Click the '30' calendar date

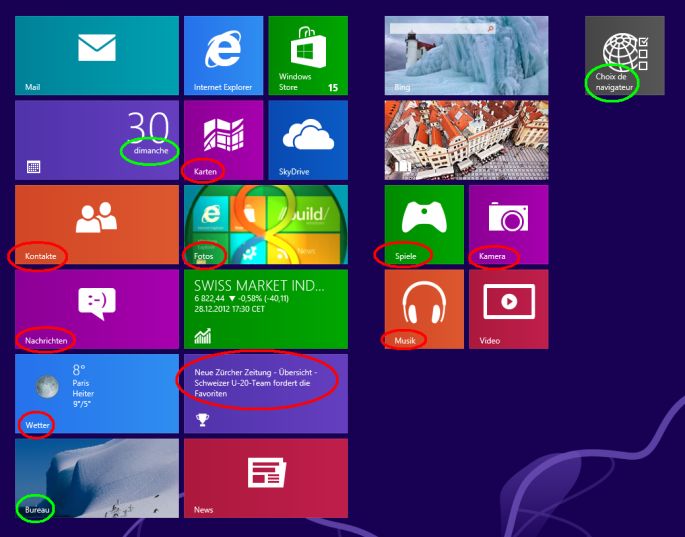148,127
